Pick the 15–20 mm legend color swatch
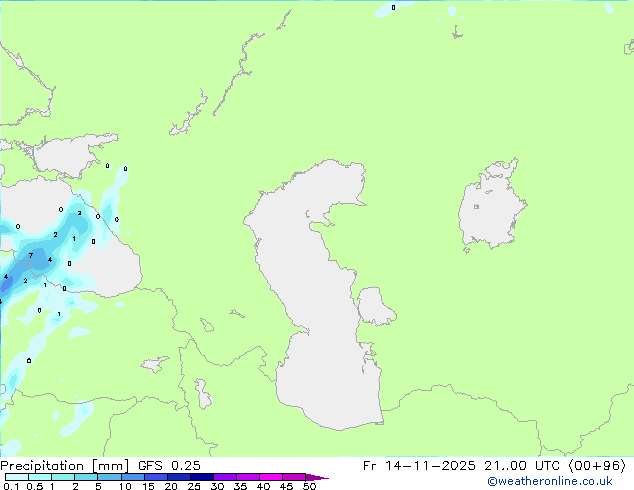The height and width of the screenshot is (490, 634). coord(155,477)
